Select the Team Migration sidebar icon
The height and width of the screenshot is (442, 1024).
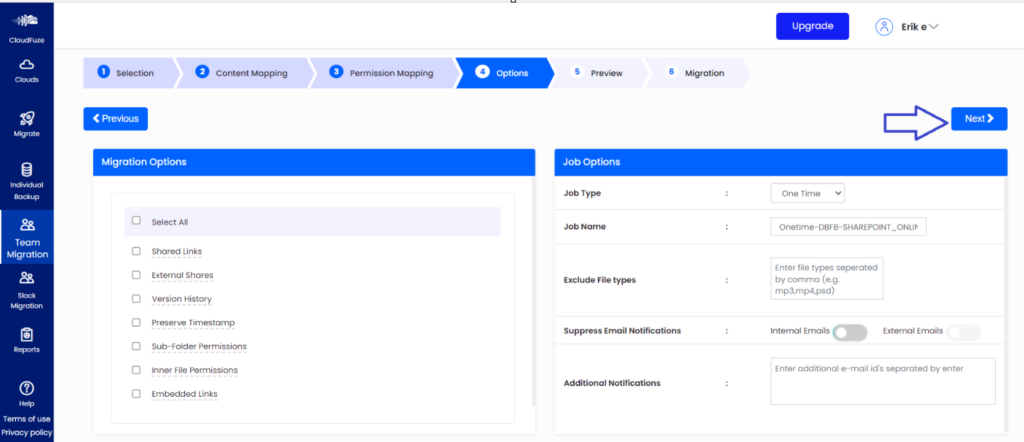click(27, 226)
